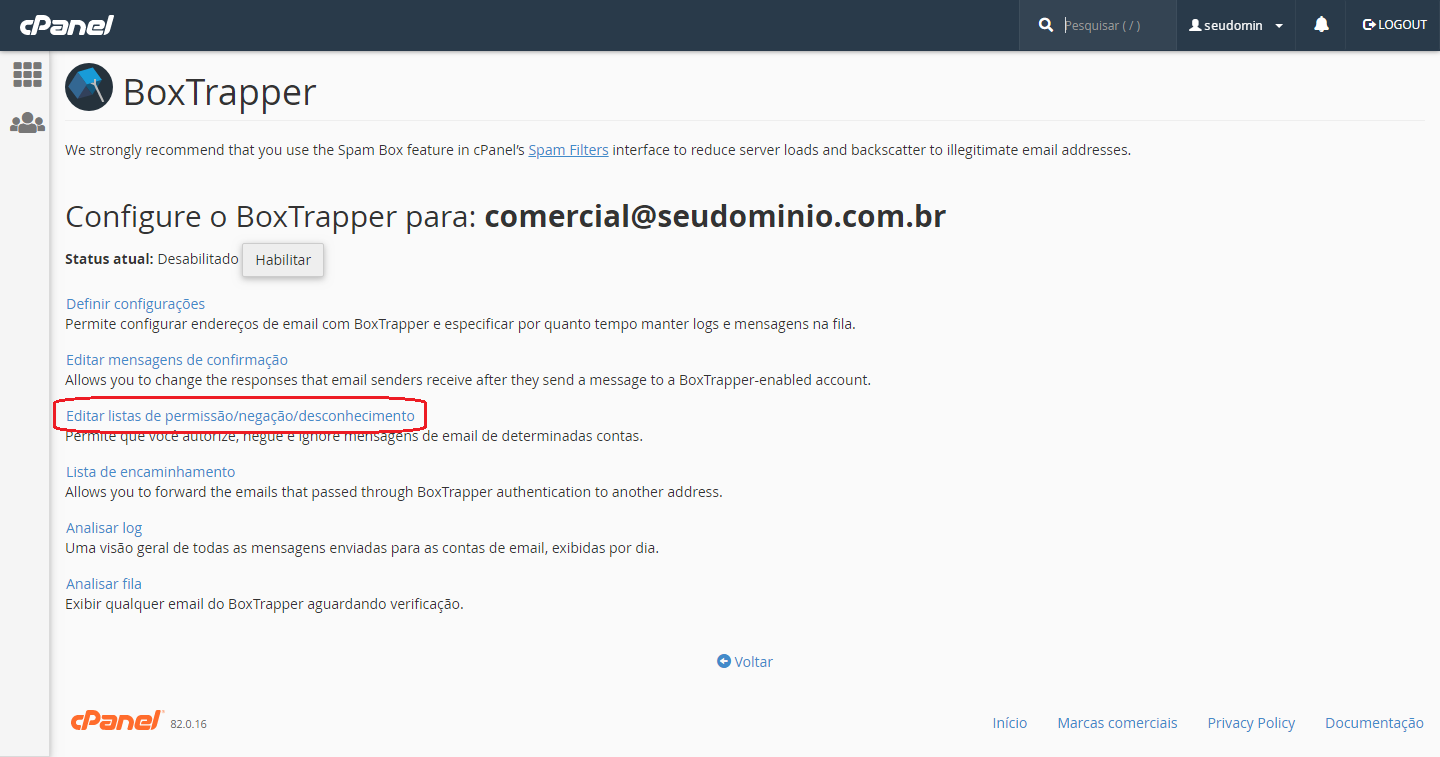Open Lista de encaminhamento link
1440x757 pixels.
pos(150,472)
